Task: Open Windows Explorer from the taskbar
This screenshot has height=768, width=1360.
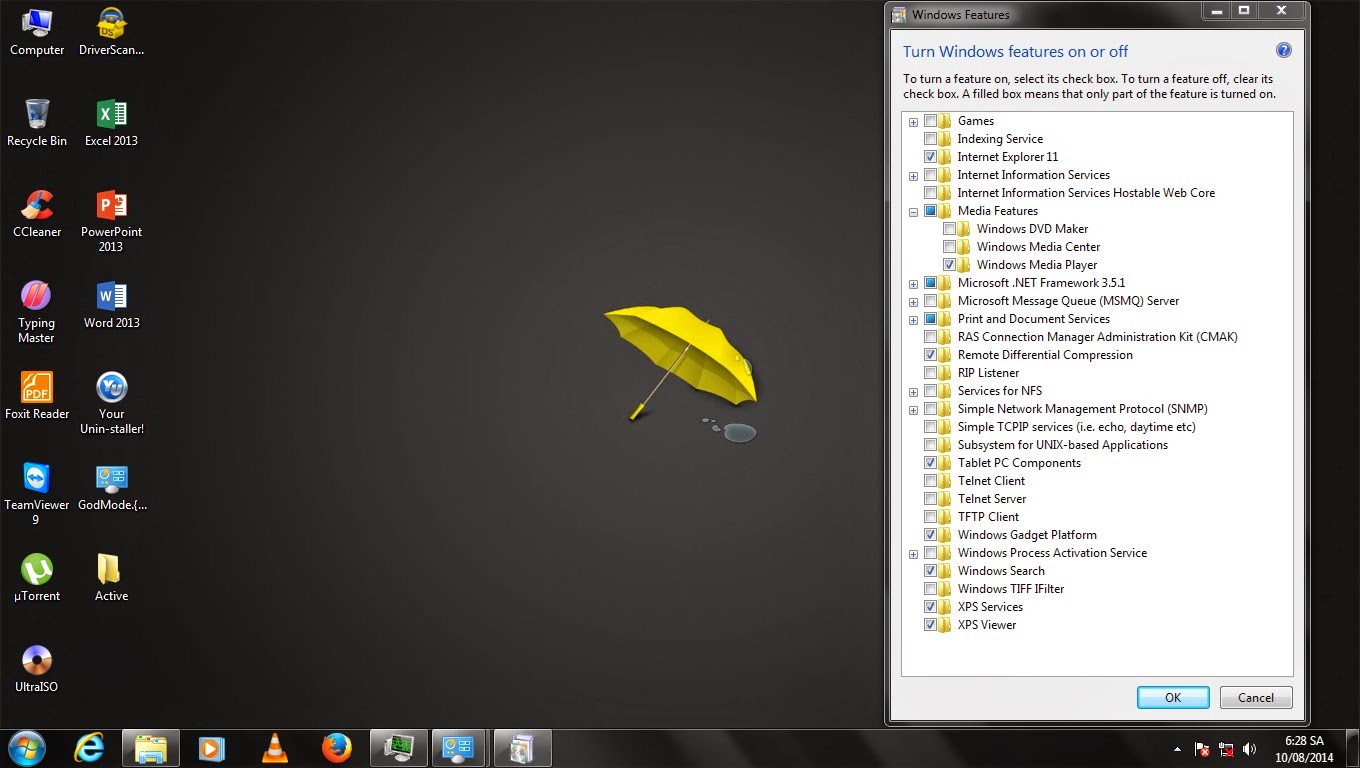Action: pyautogui.click(x=151, y=748)
